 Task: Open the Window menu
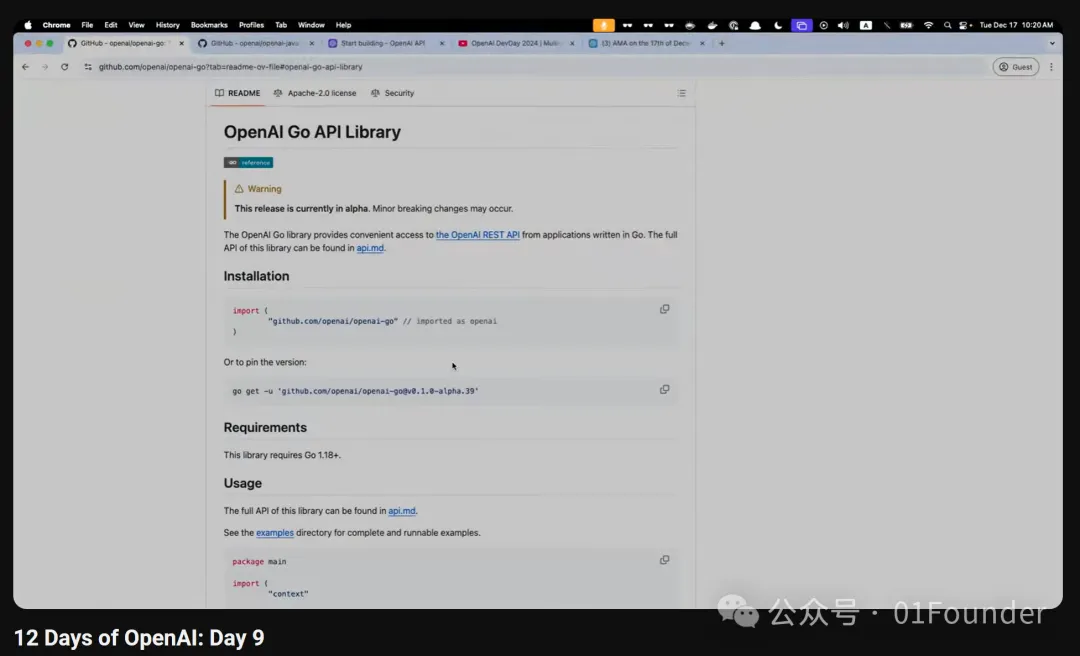point(311,25)
